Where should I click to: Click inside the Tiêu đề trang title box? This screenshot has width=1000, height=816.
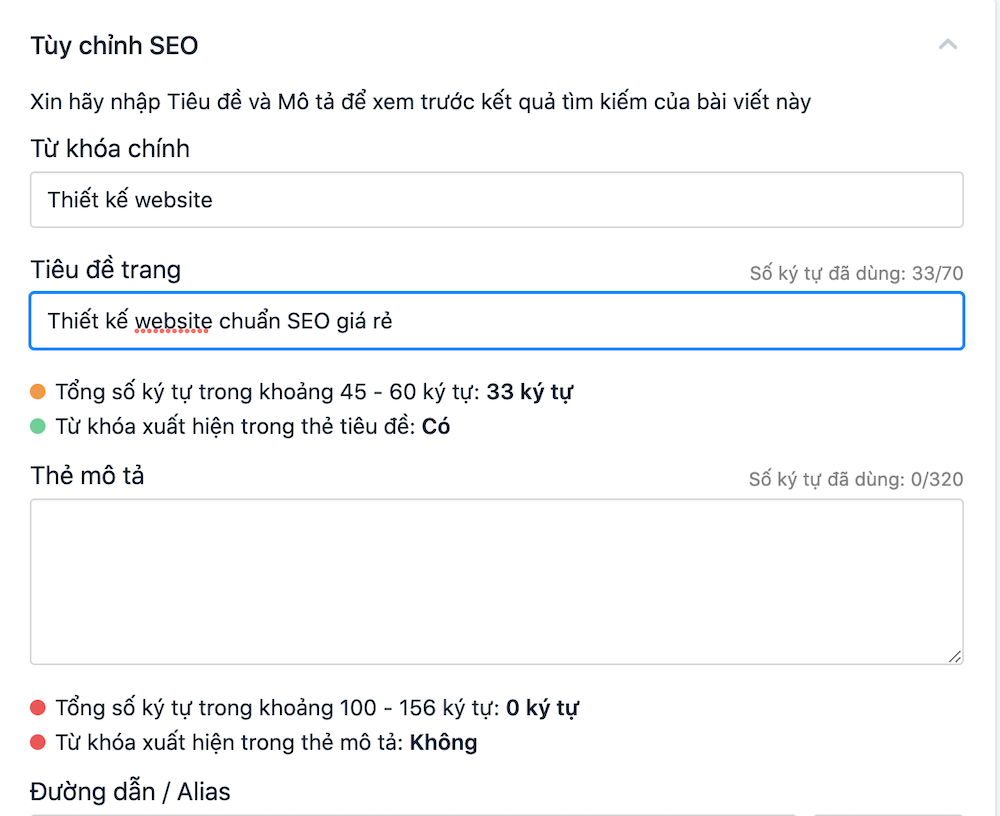[497, 319]
